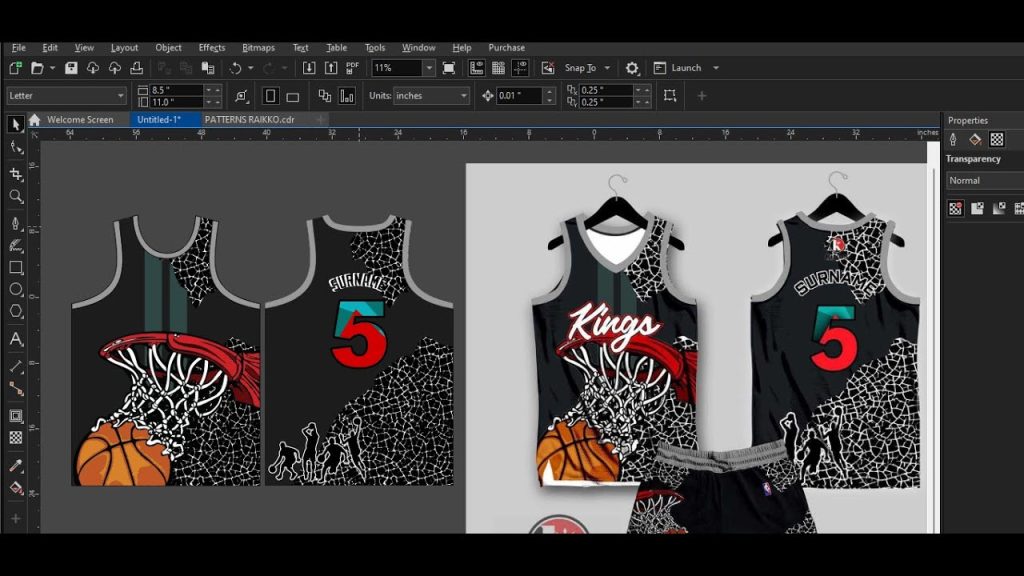The image size is (1024, 576).
Task: Open the Effects menu
Action: point(212,48)
